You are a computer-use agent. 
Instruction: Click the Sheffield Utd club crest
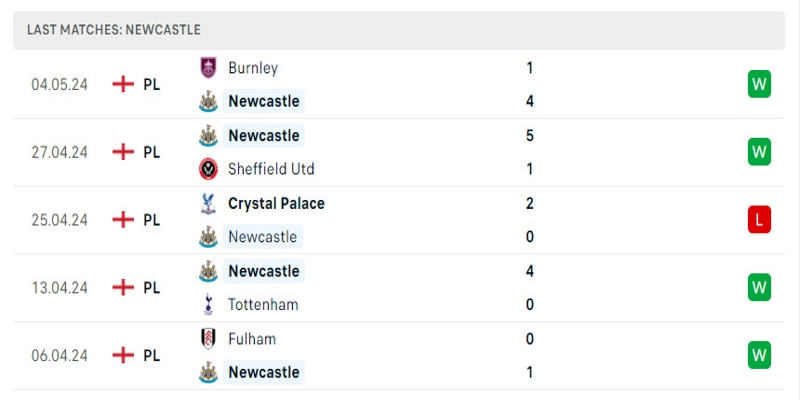click(208, 169)
